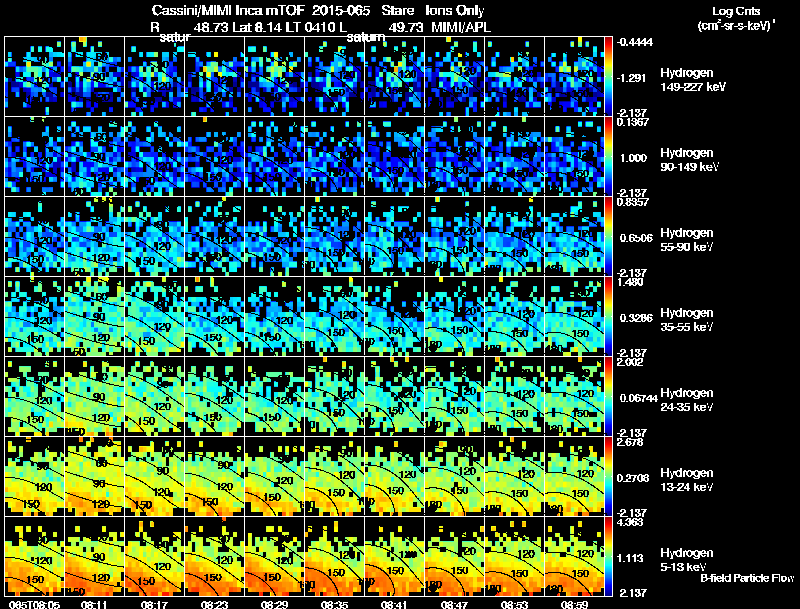800x609 pixels.
Task: Select the color bar beside Hydrogen 24-35 keV
Action: pos(608,396)
